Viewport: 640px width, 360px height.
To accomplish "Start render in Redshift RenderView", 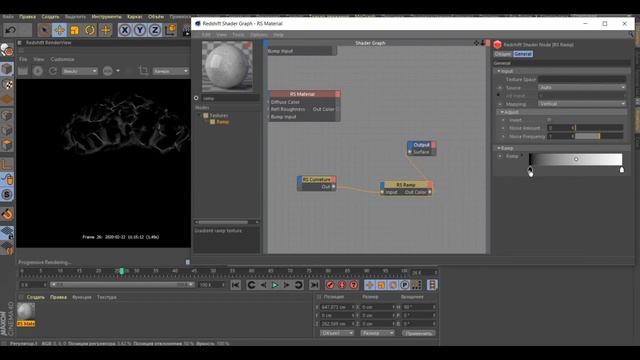I will point(38,71).
